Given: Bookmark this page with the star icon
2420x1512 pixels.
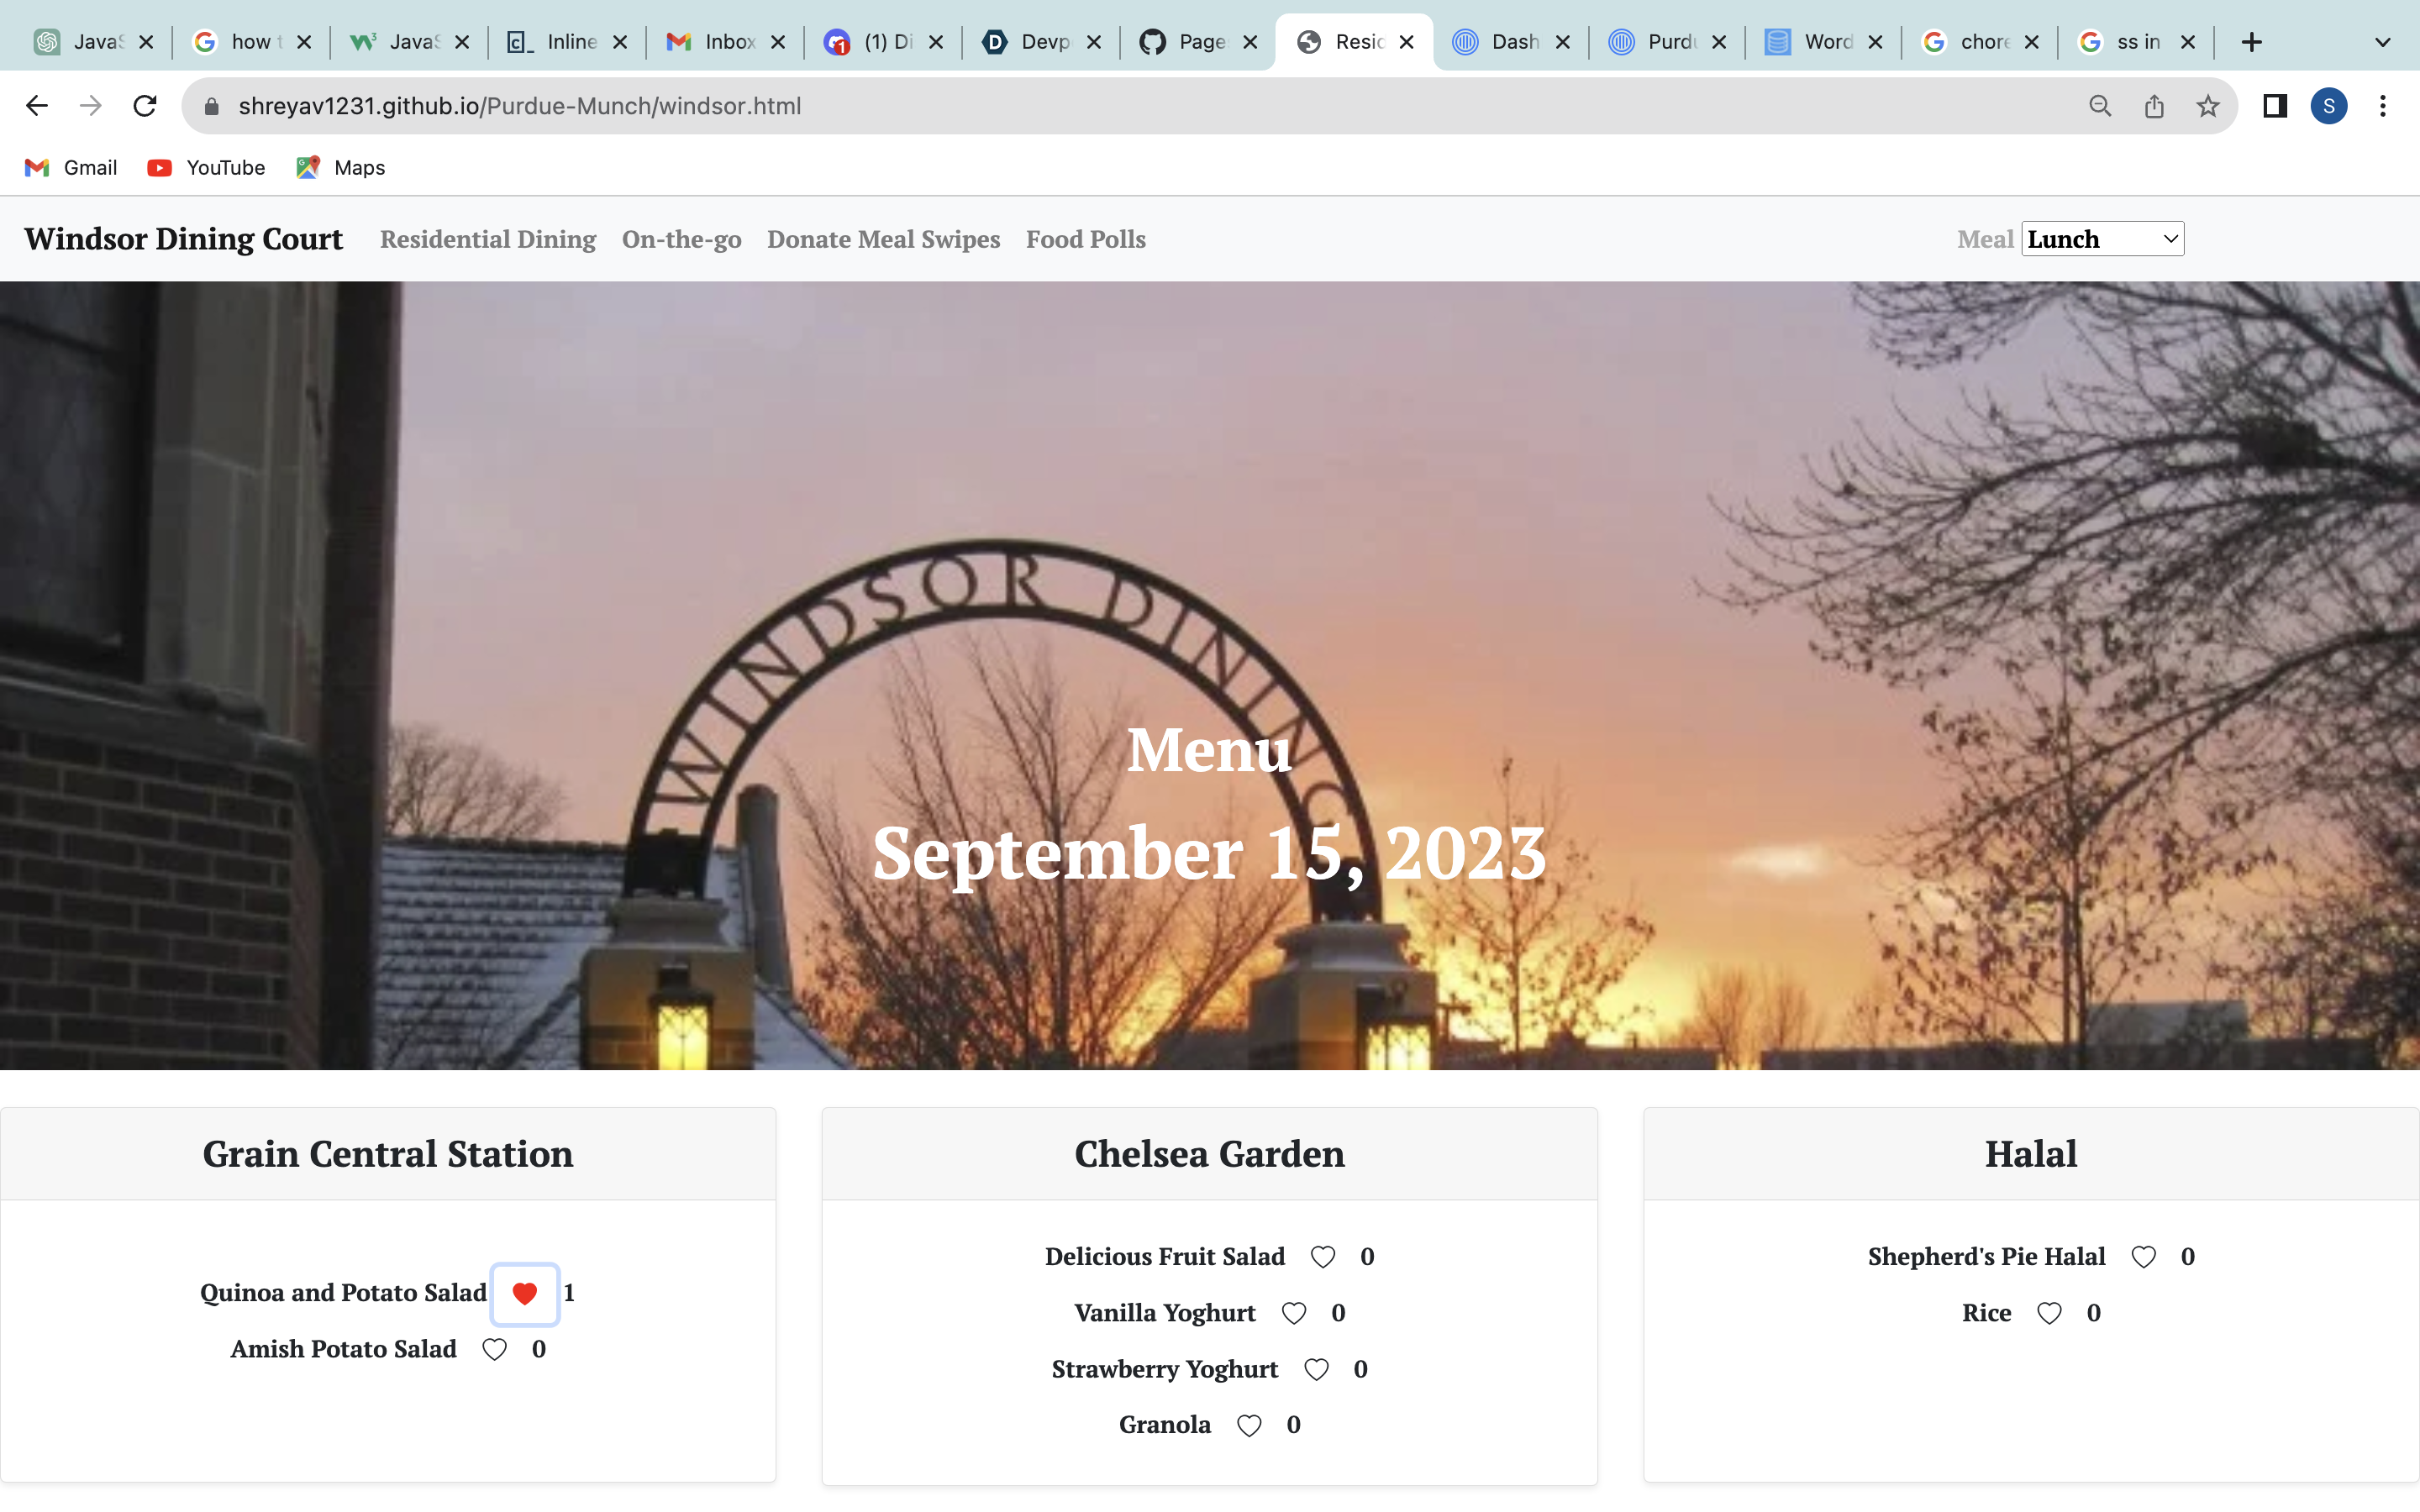Looking at the screenshot, I should click(2208, 106).
